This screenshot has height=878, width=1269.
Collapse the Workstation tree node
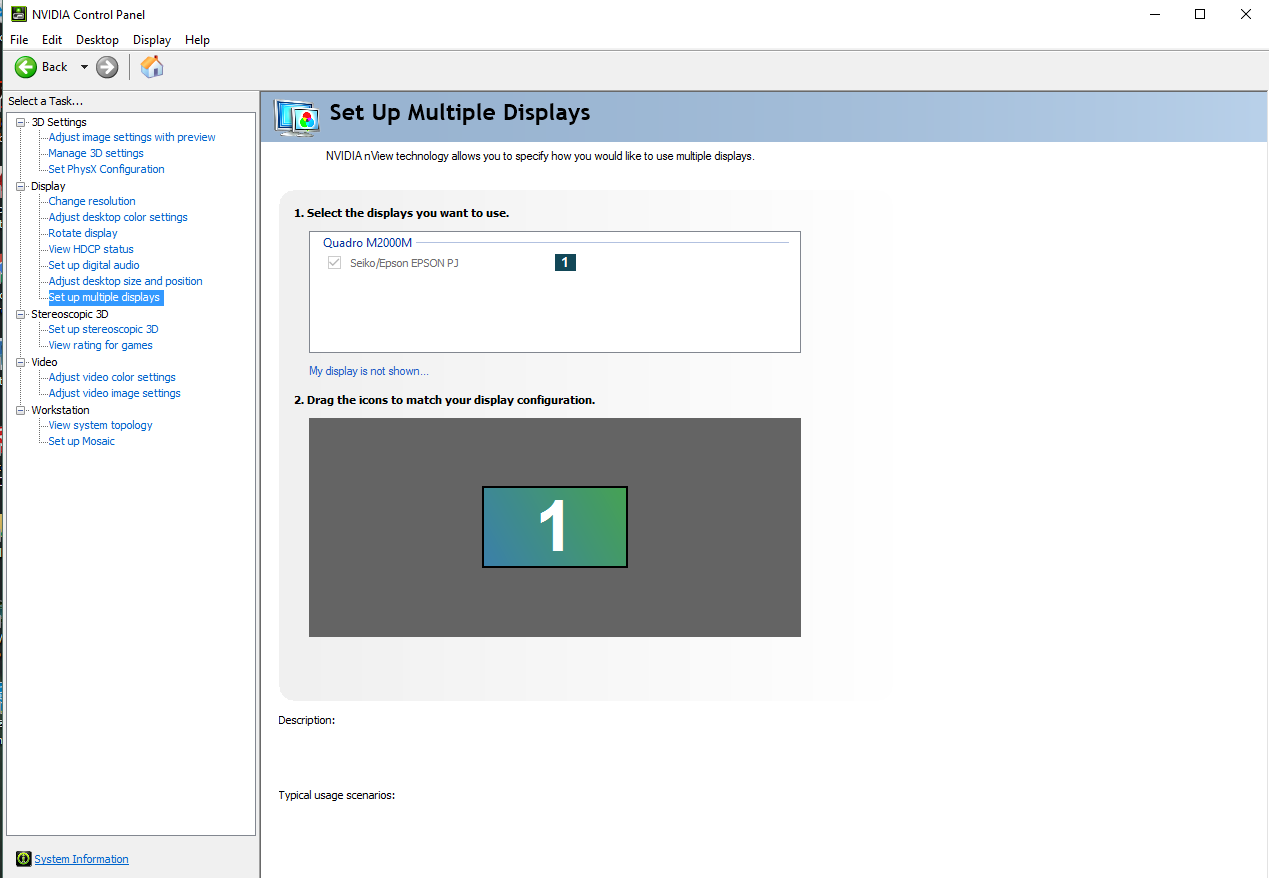click(21, 410)
